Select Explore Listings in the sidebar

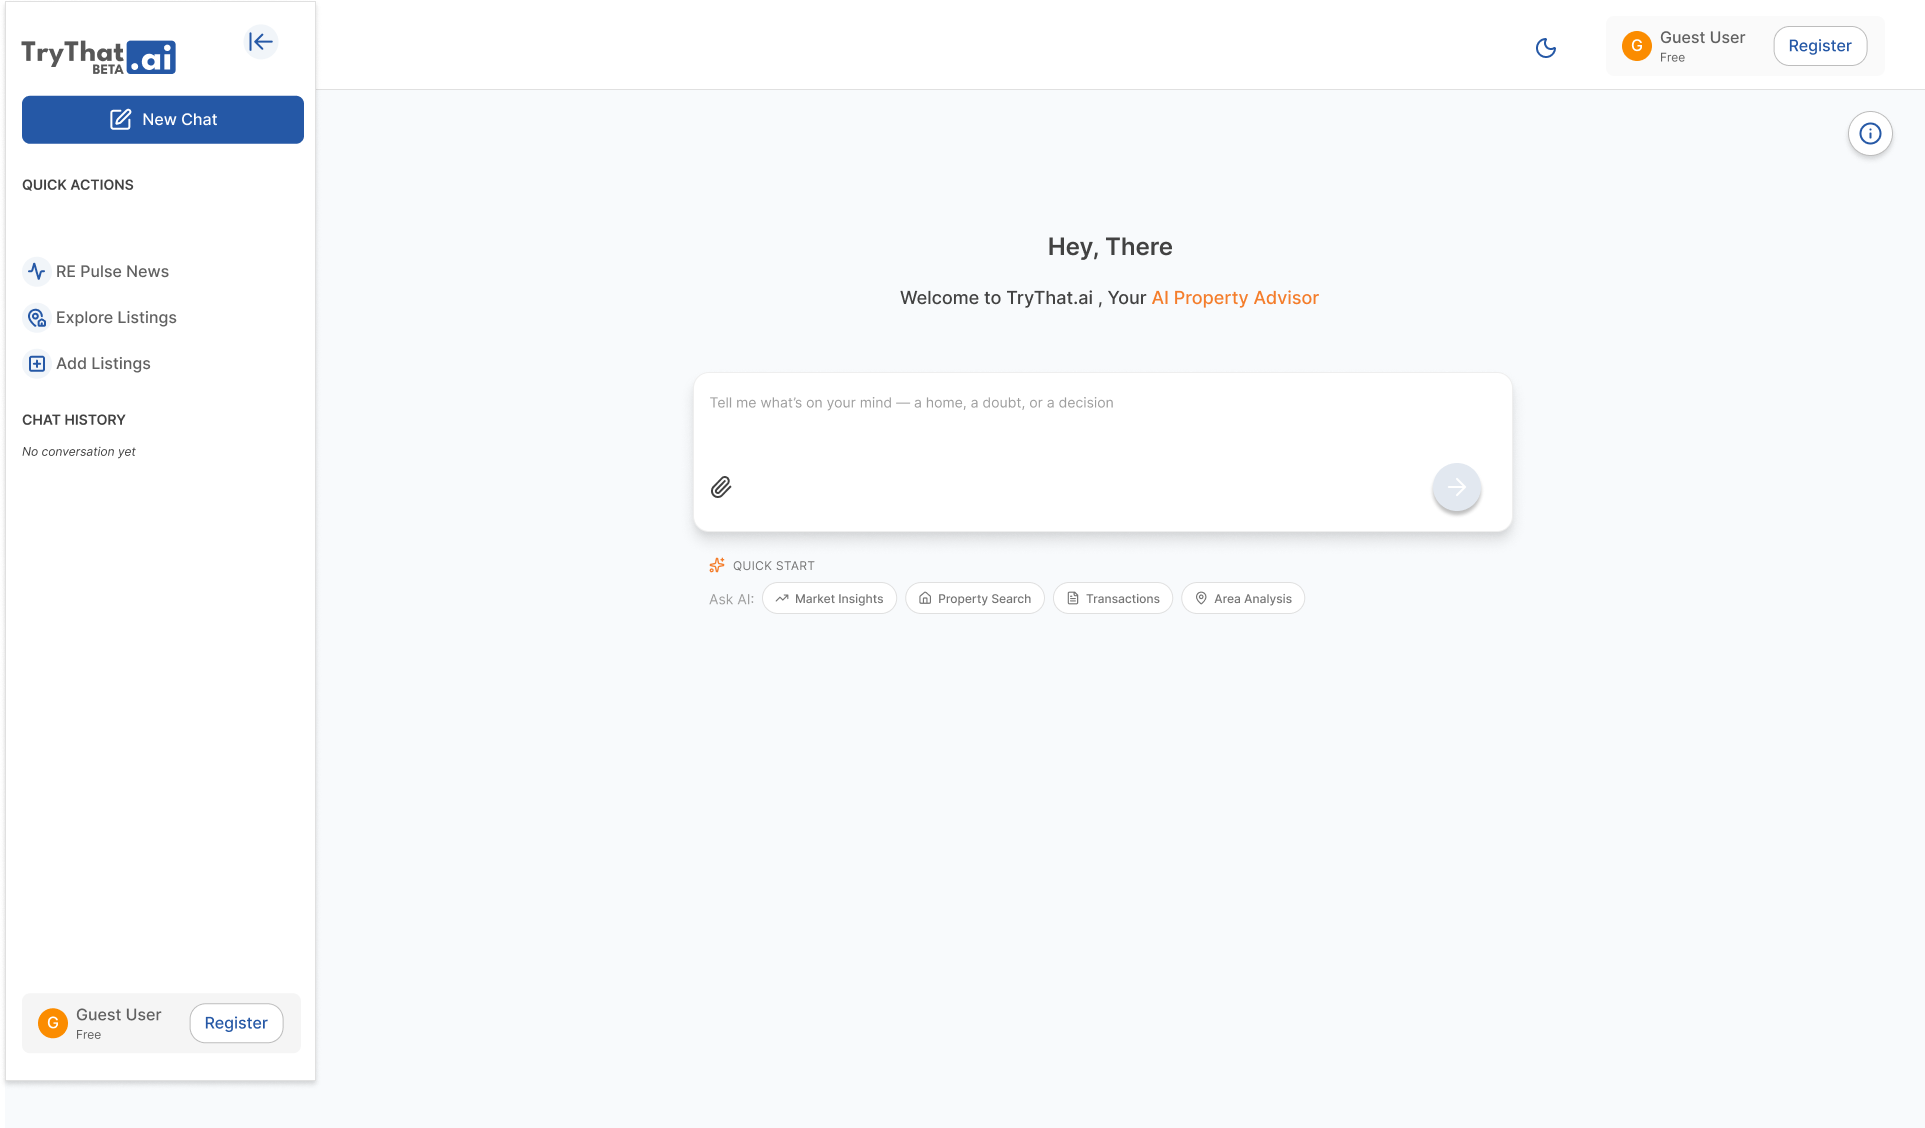click(x=115, y=317)
